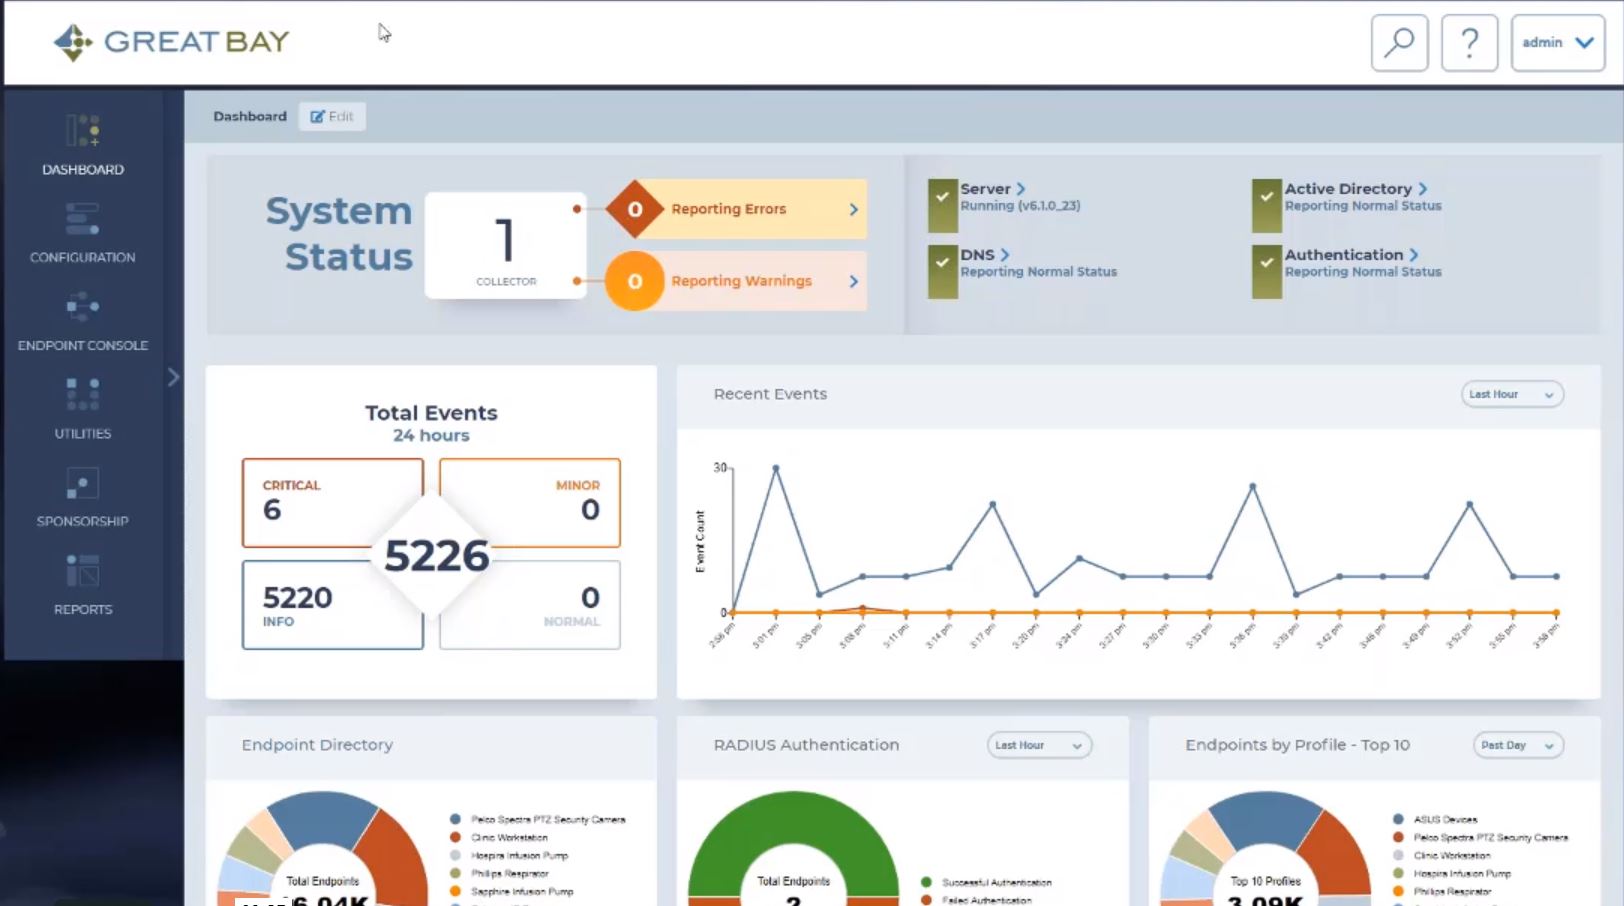The image size is (1624, 906).
Task: Open the Endpoint Console sidebar icon
Action: [x=82, y=306]
